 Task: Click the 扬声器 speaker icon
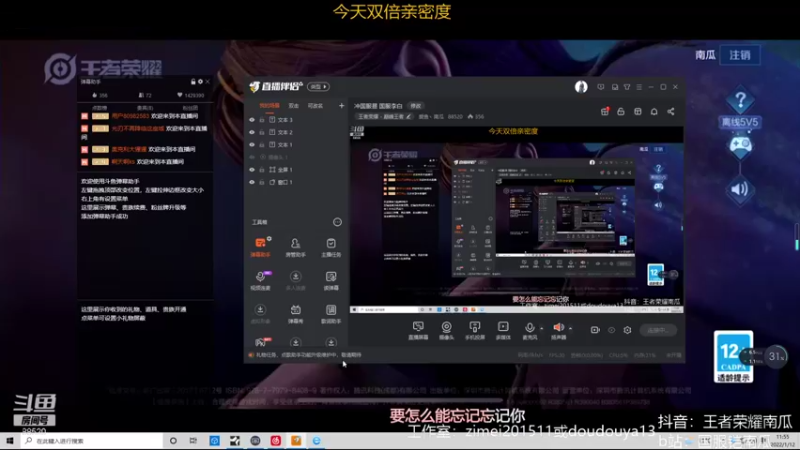click(x=559, y=328)
